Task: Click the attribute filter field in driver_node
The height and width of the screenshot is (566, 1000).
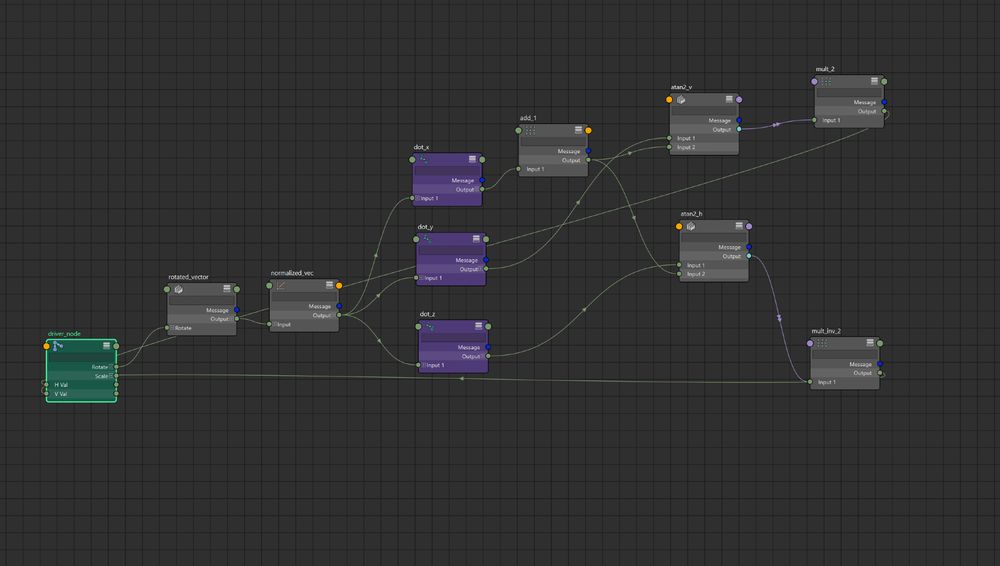Action: pyautogui.click(x=81, y=357)
